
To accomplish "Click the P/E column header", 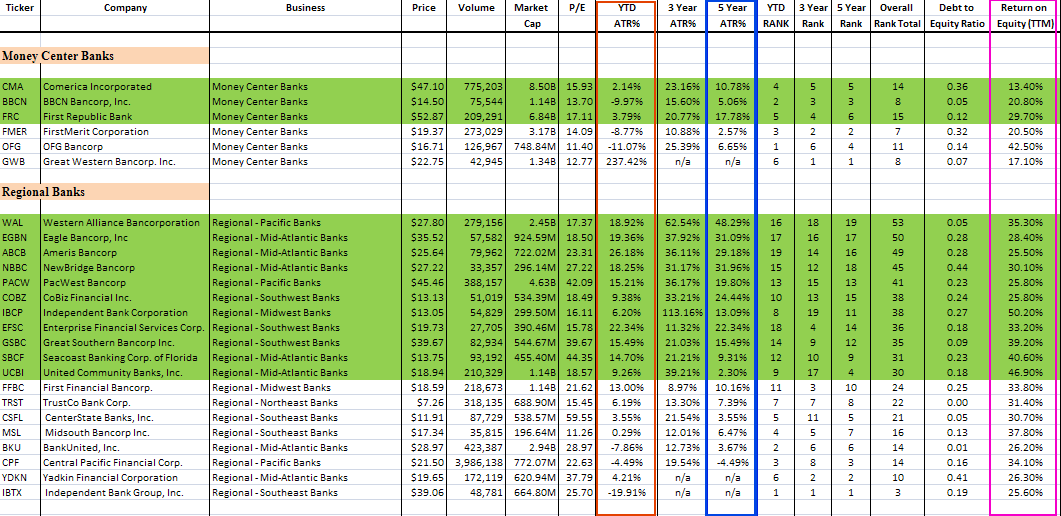I will [577, 8].
